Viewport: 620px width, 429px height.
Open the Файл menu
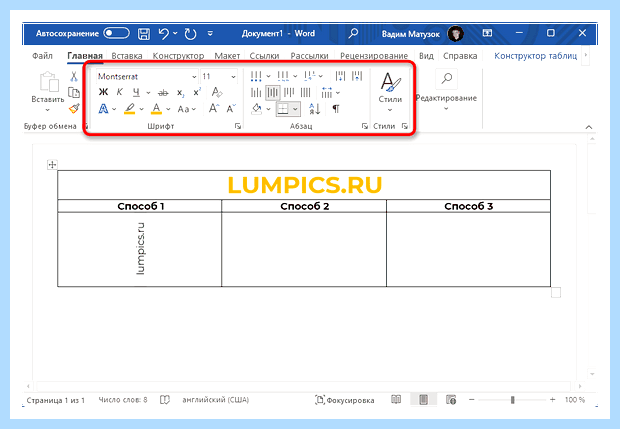(42, 56)
